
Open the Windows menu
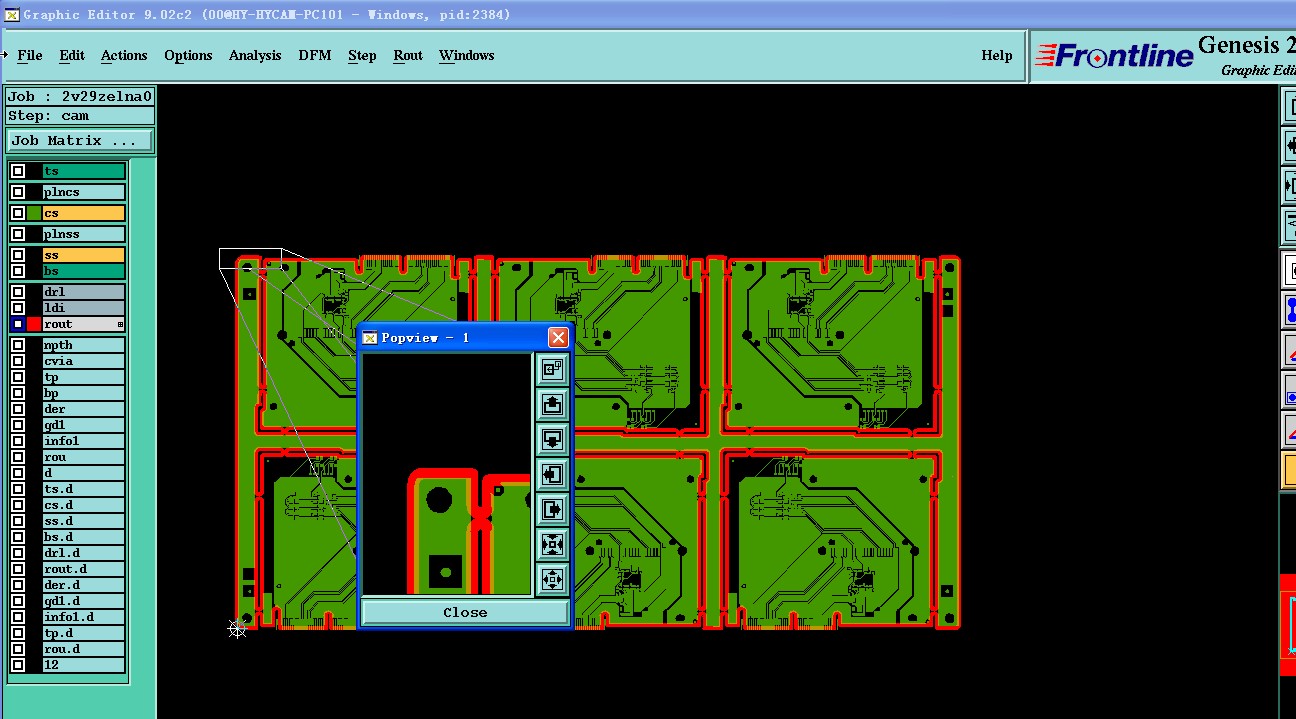pyautogui.click(x=467, y=55)
